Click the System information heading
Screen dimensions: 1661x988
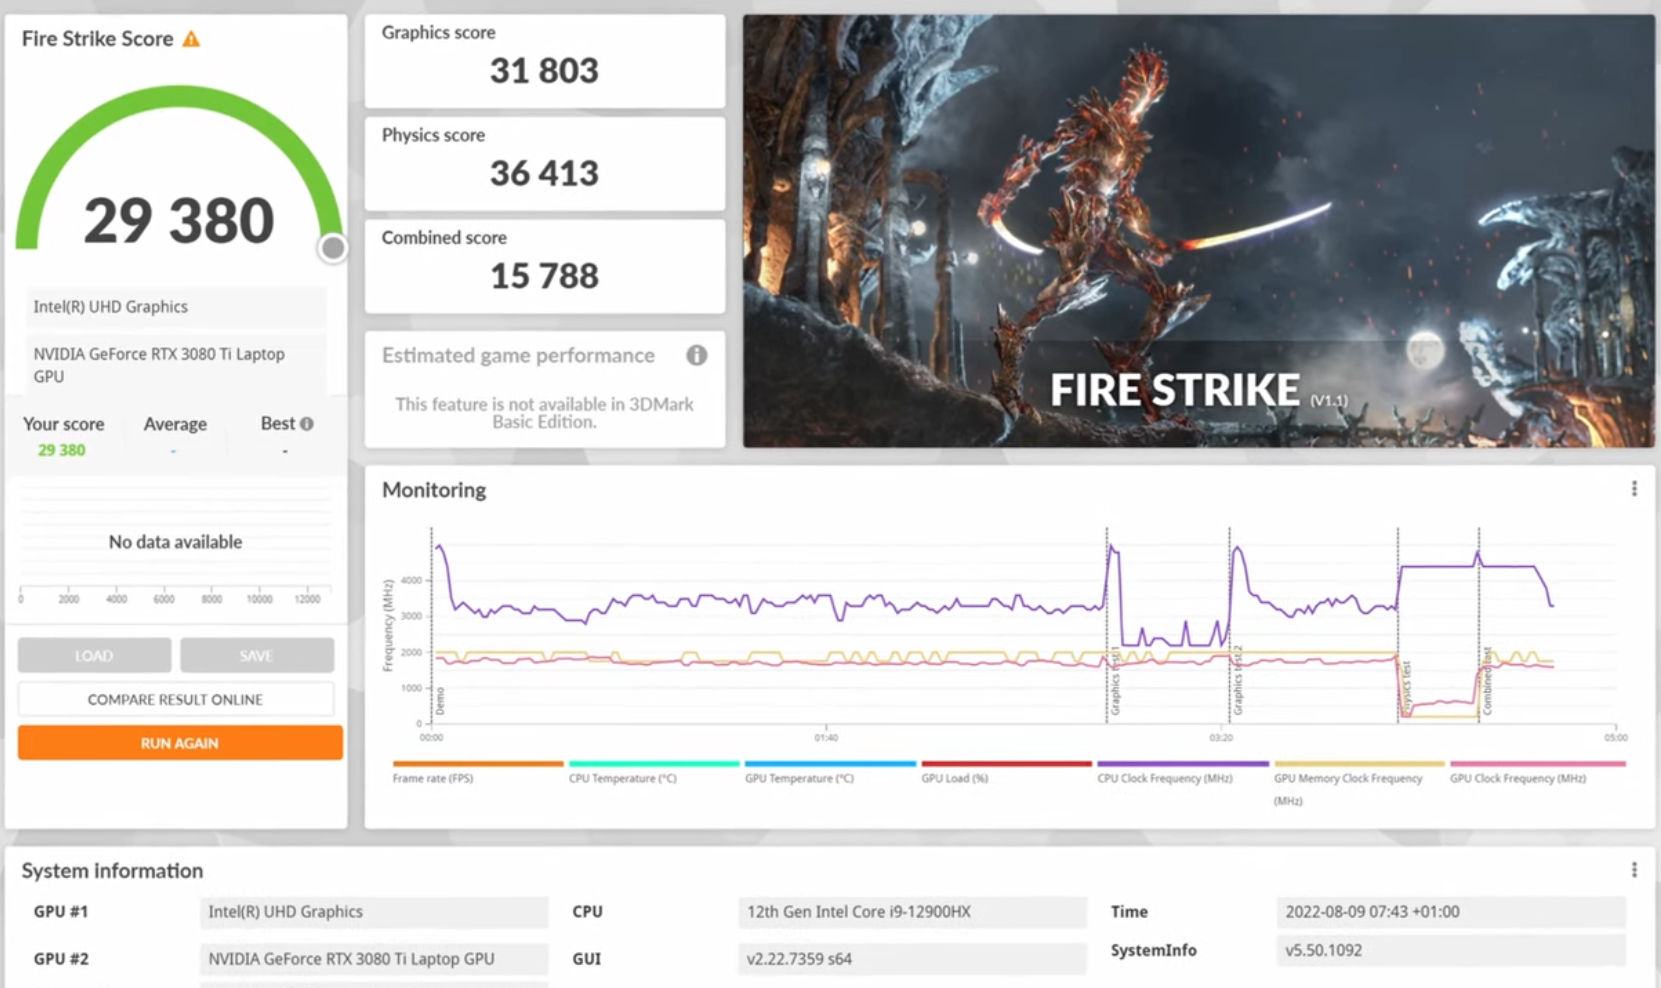pos(112,871)
